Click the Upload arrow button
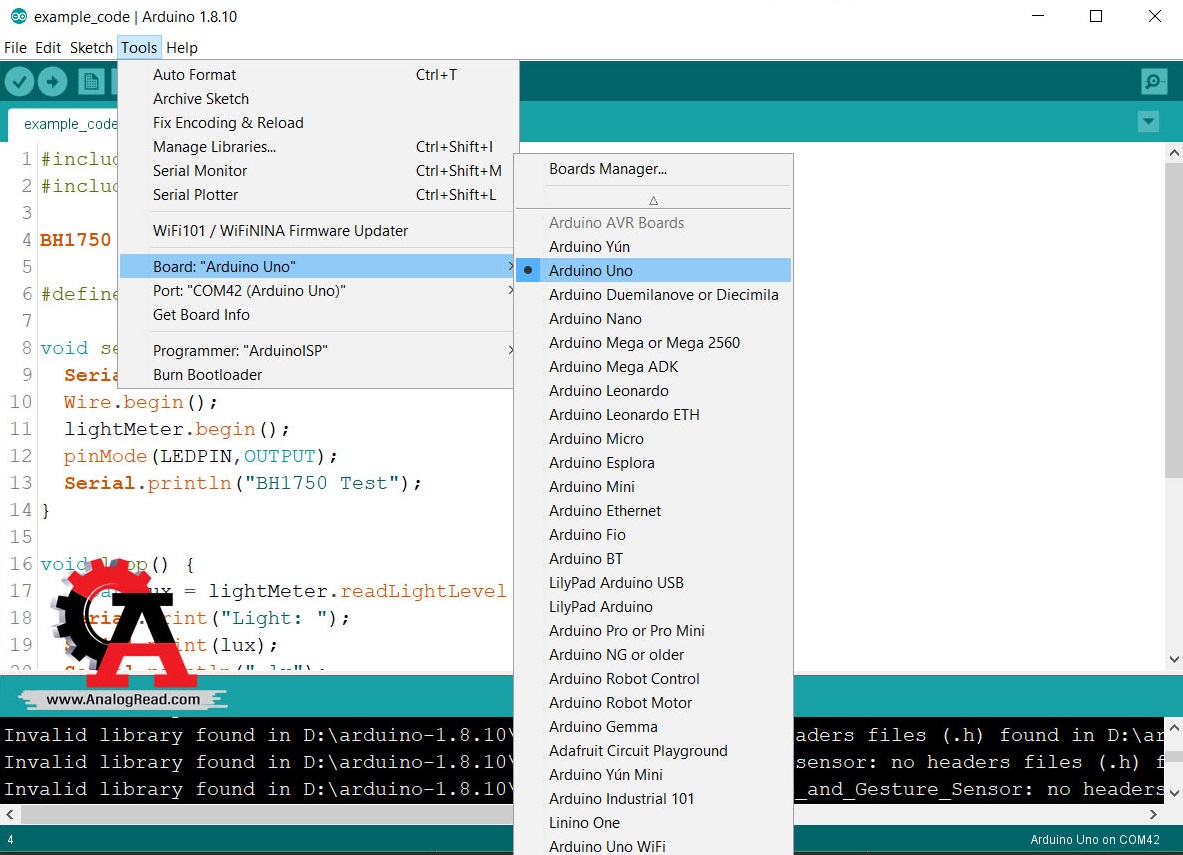The height and width of the screenshot is (855, 1183). pos(52,82)
